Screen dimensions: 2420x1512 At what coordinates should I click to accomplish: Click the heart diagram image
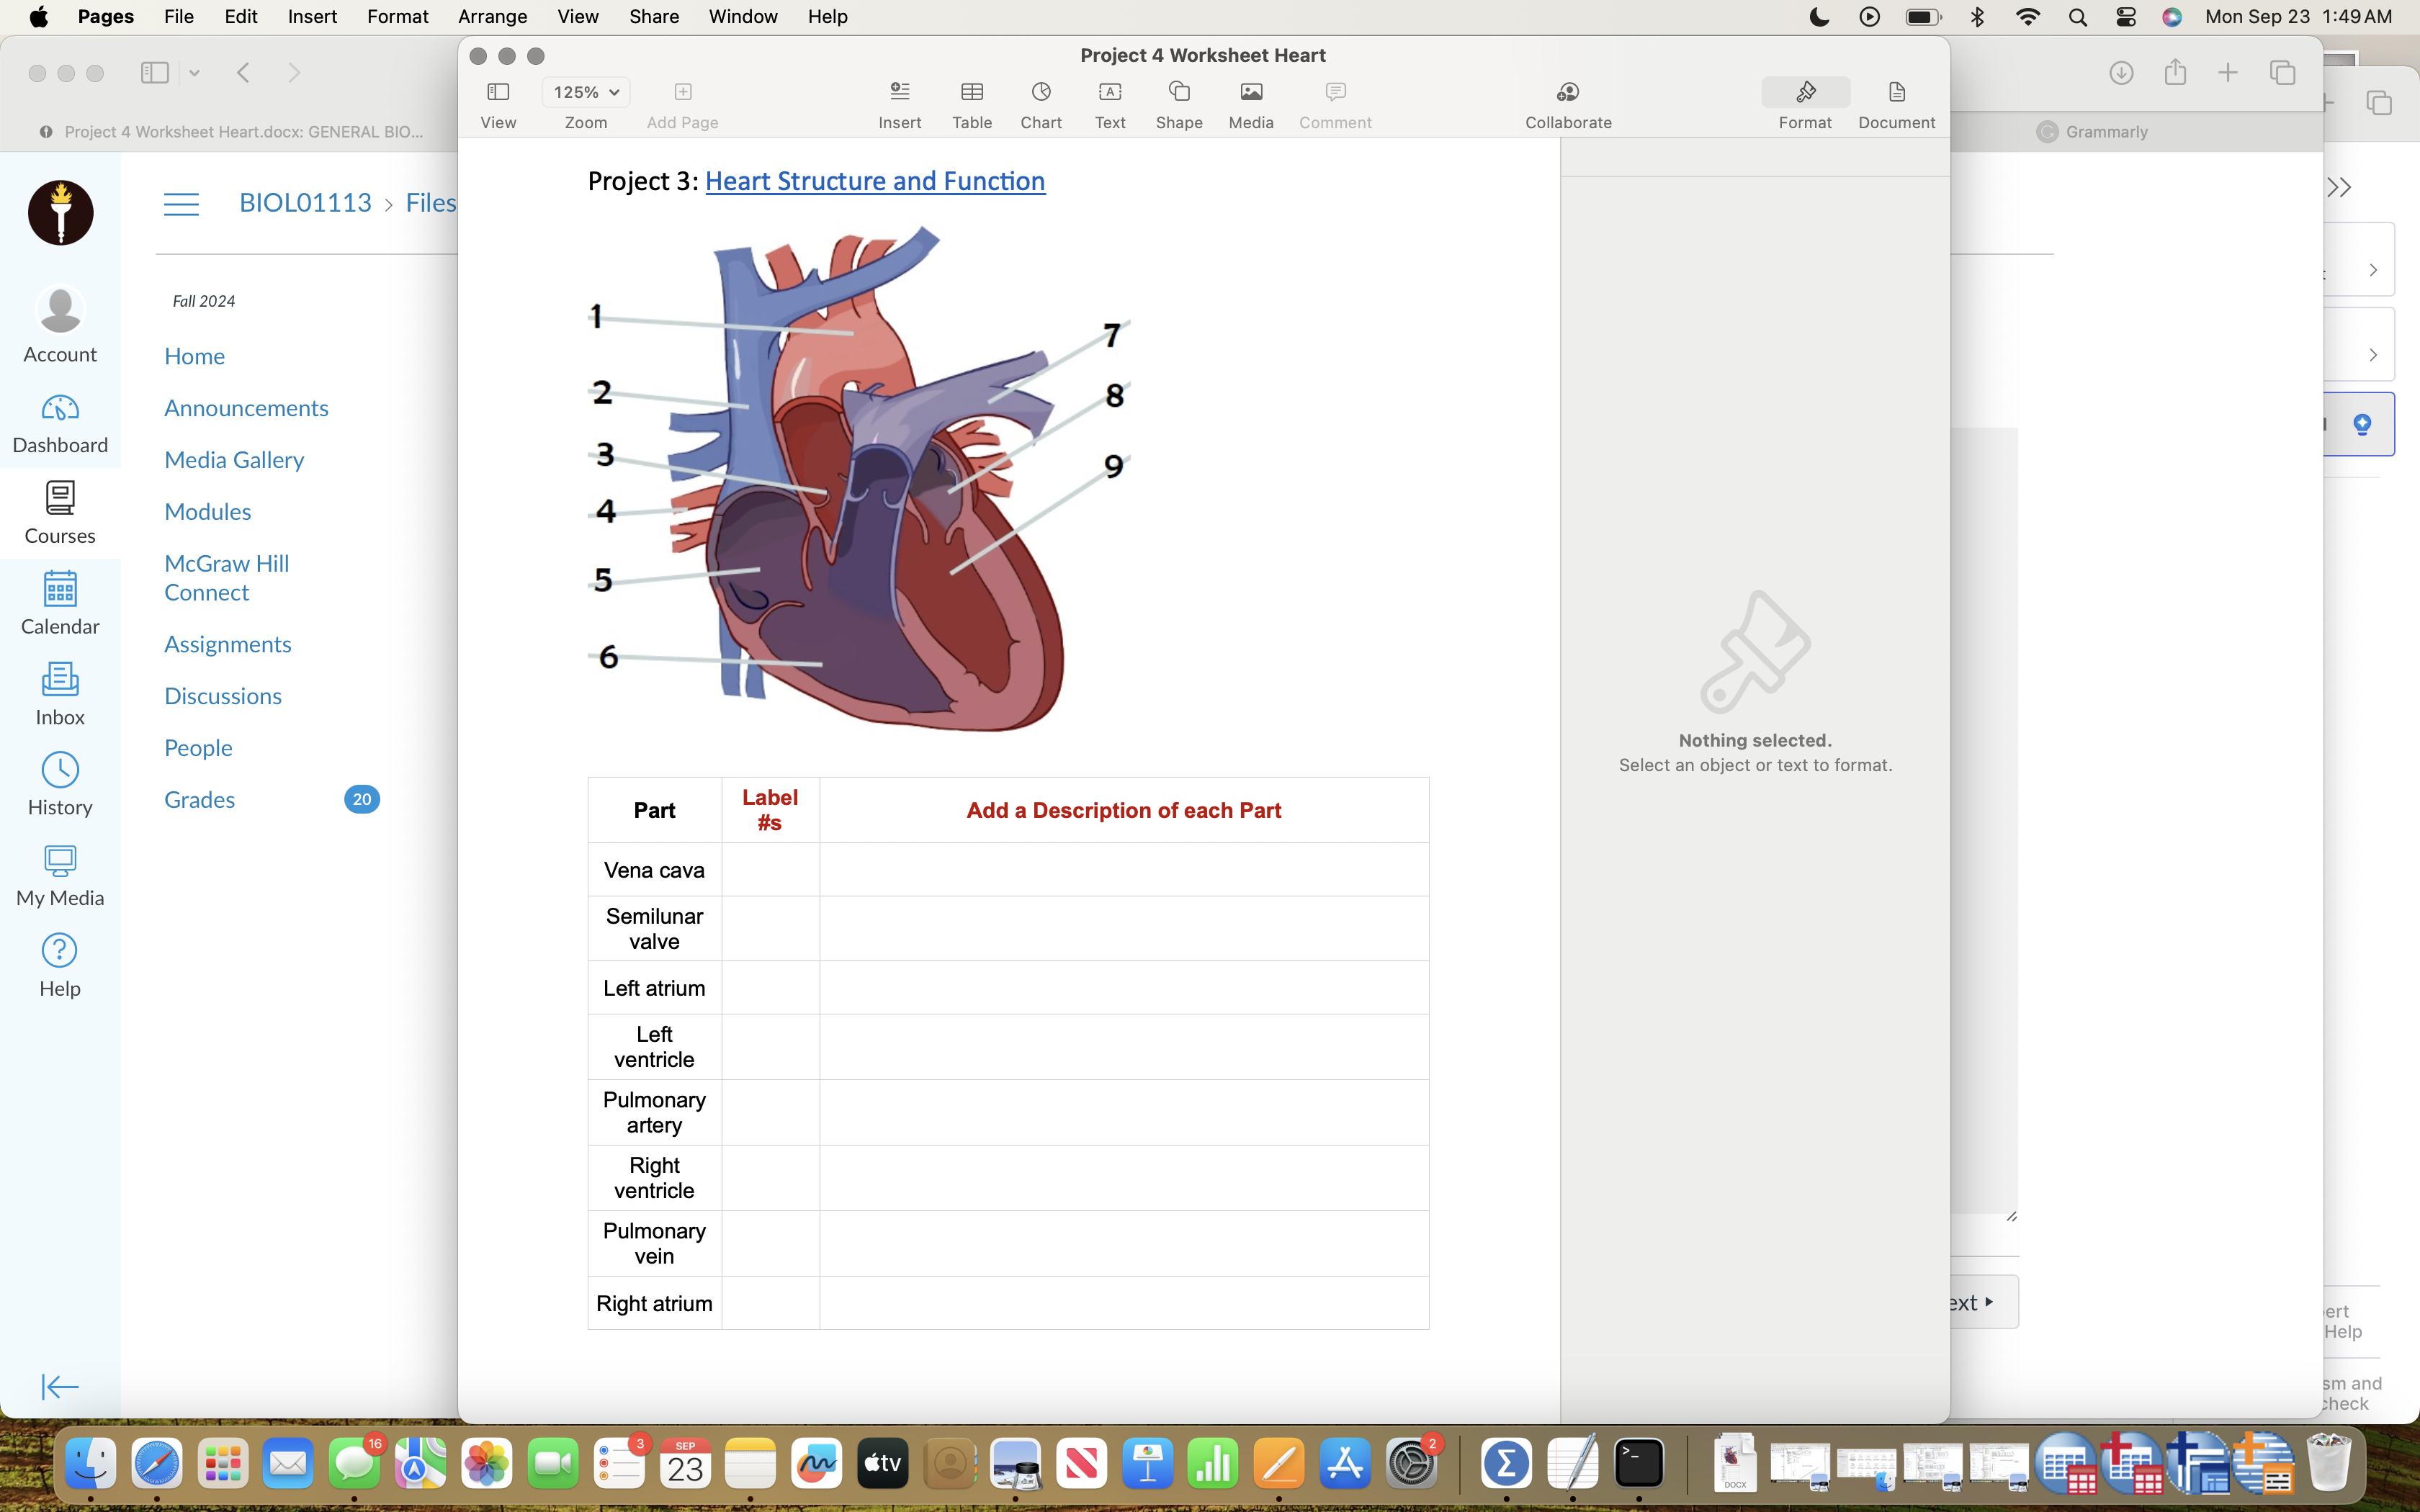pos(859,479)
